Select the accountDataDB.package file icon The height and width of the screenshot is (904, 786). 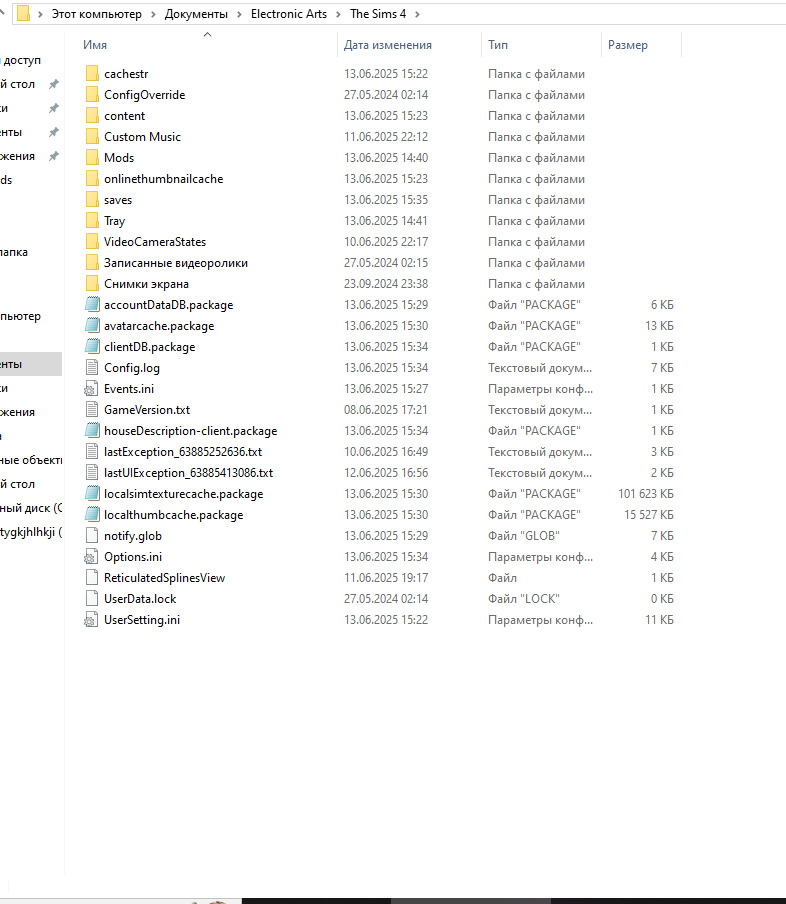(92, 305)
